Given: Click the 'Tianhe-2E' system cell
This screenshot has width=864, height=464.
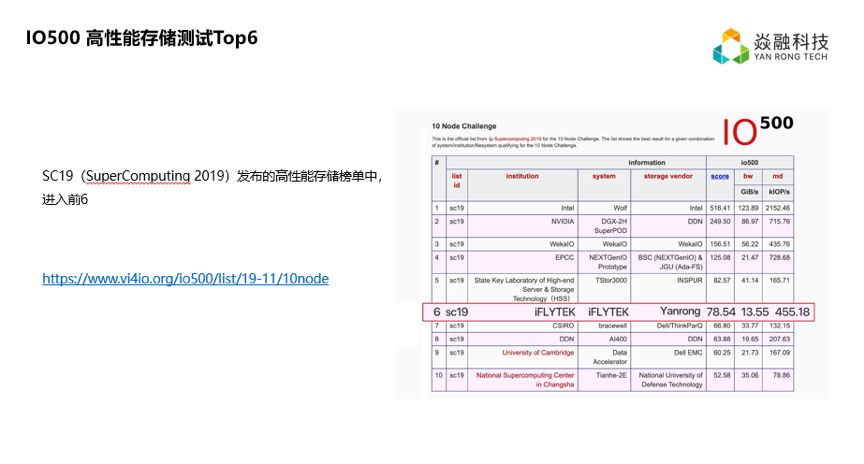Looking at the screenshot, I should click(611, 375).
